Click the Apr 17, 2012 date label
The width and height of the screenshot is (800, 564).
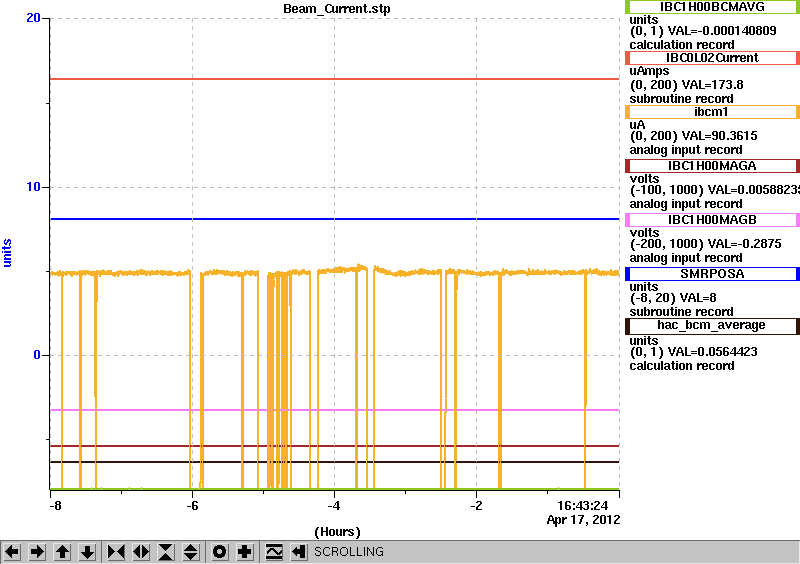point(583,520)
